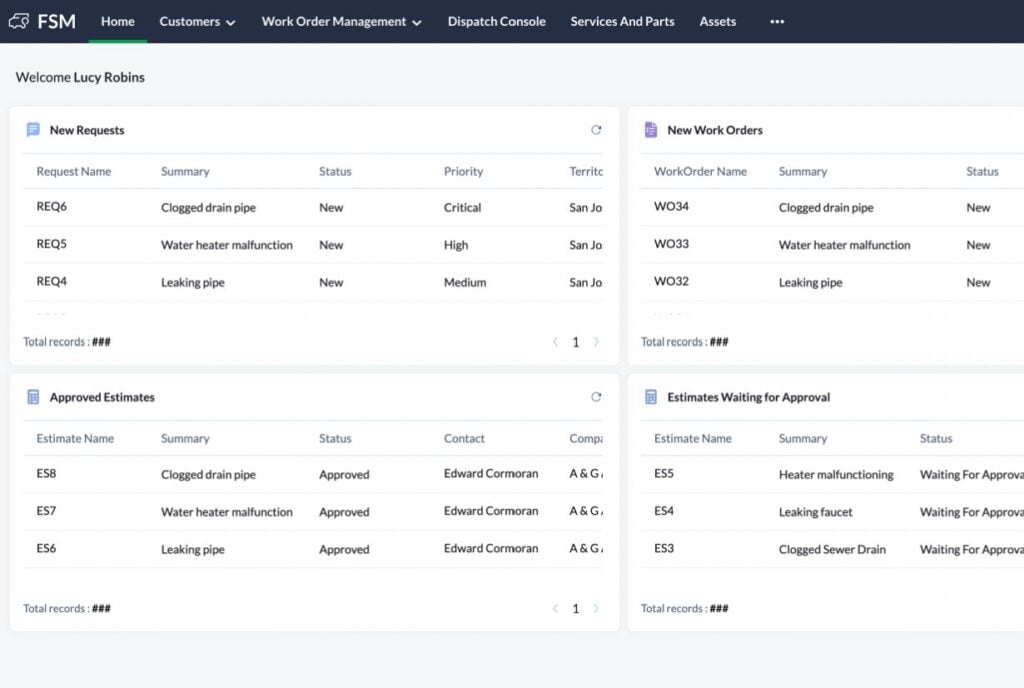Open the Home tab
This screenshot has height=688, width=1024.
118,22
